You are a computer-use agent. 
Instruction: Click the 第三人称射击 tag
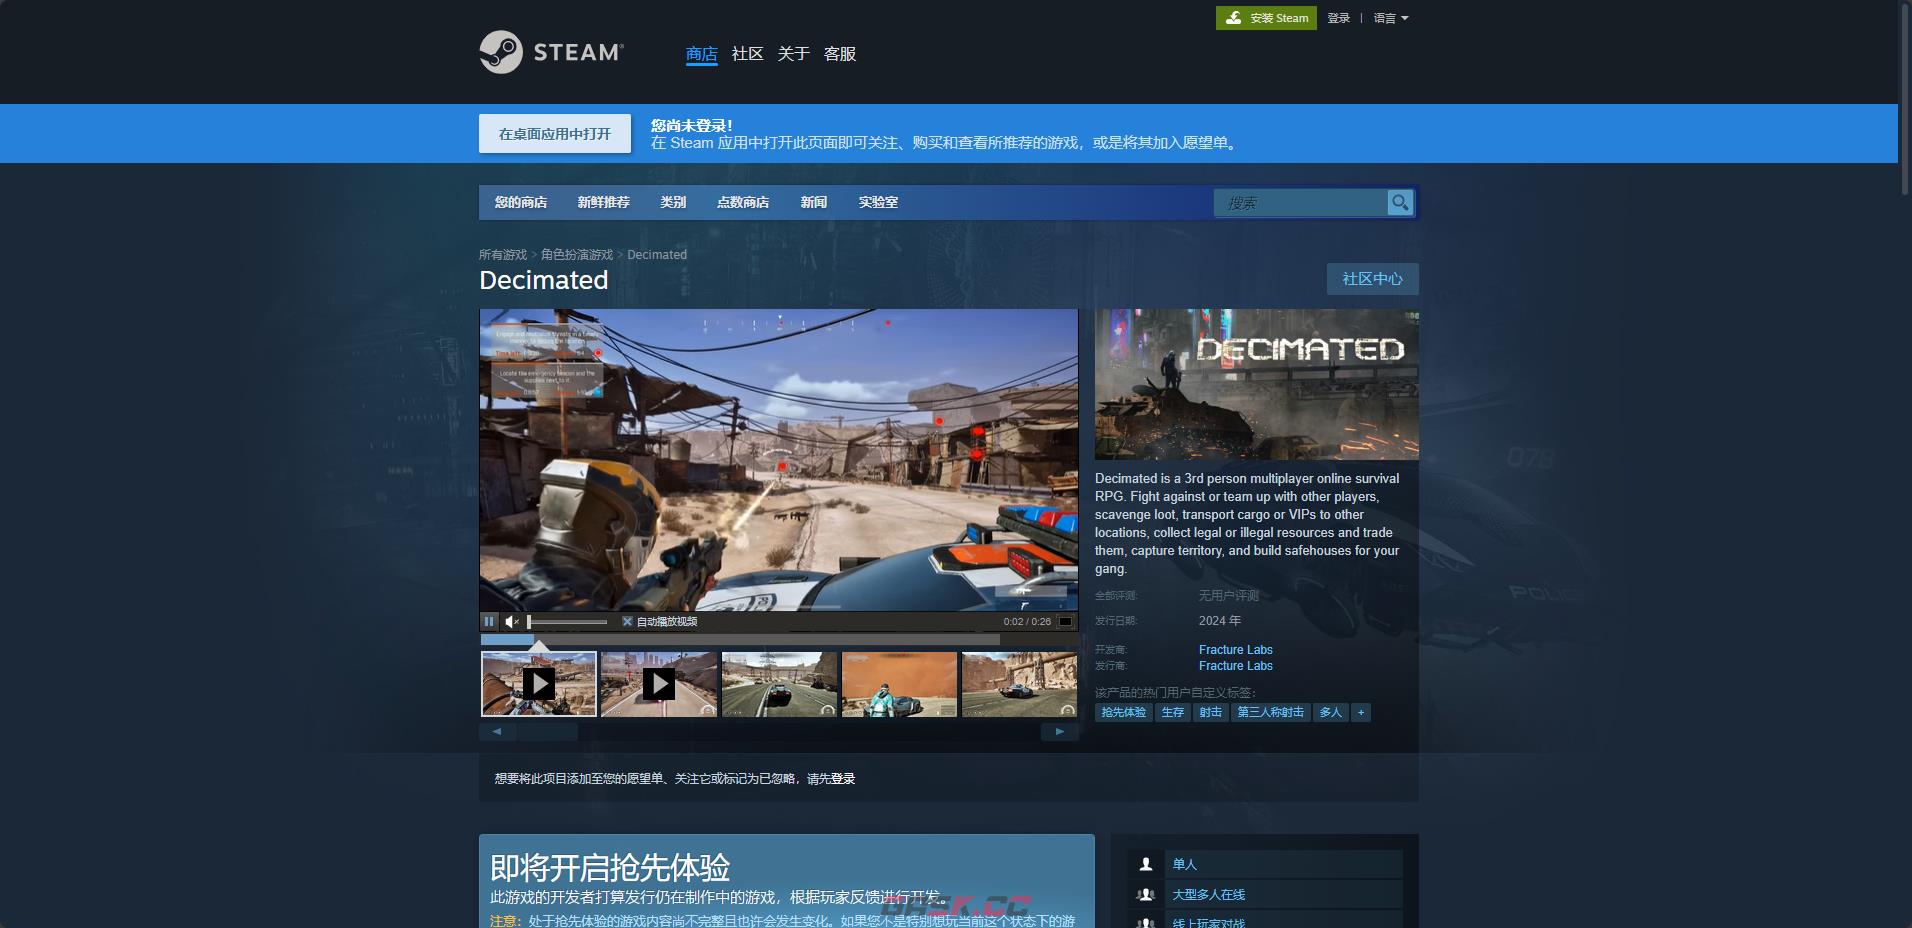pyautogui.click(x=1271, y=713)
